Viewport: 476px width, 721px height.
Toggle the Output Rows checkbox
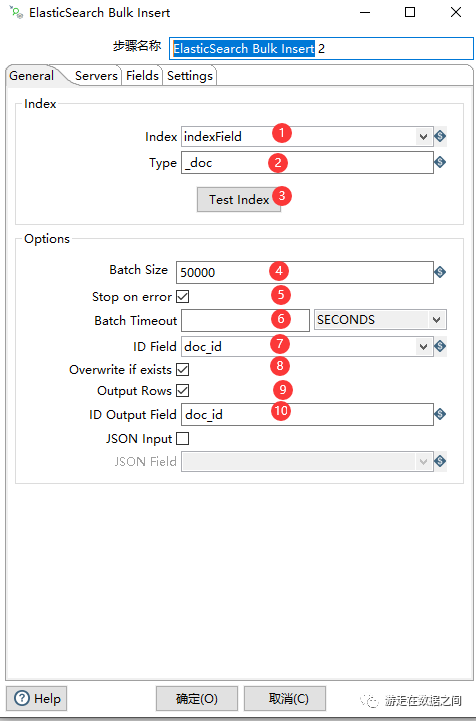(183, 390)
